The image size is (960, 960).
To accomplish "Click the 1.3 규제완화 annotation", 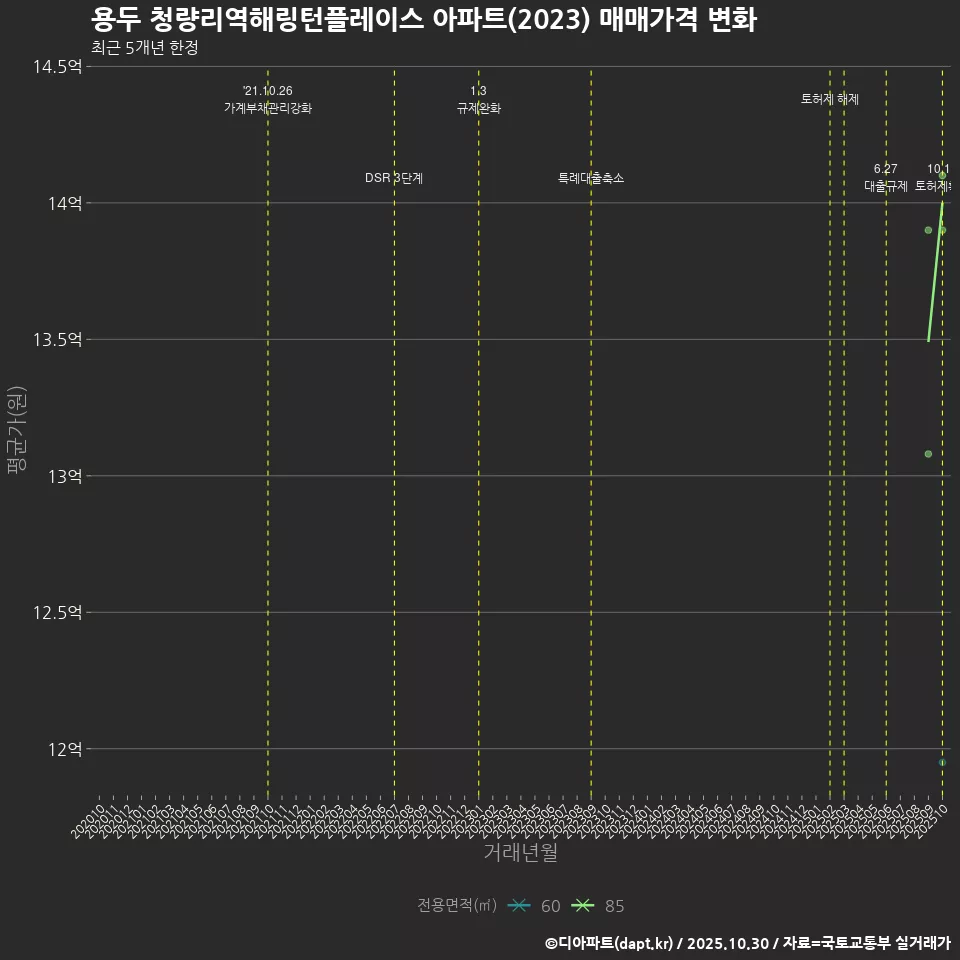I will coord(478,100).
